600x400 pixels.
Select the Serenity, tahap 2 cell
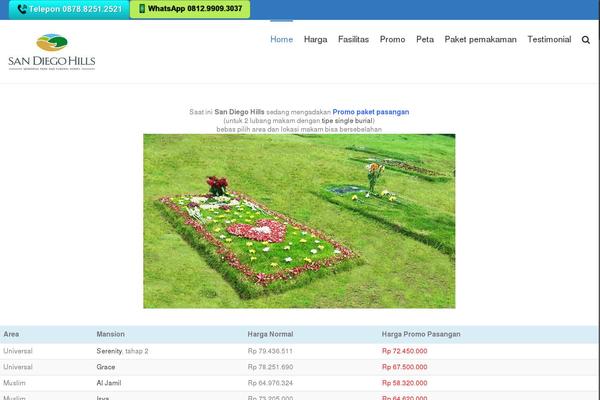(122, 351)
